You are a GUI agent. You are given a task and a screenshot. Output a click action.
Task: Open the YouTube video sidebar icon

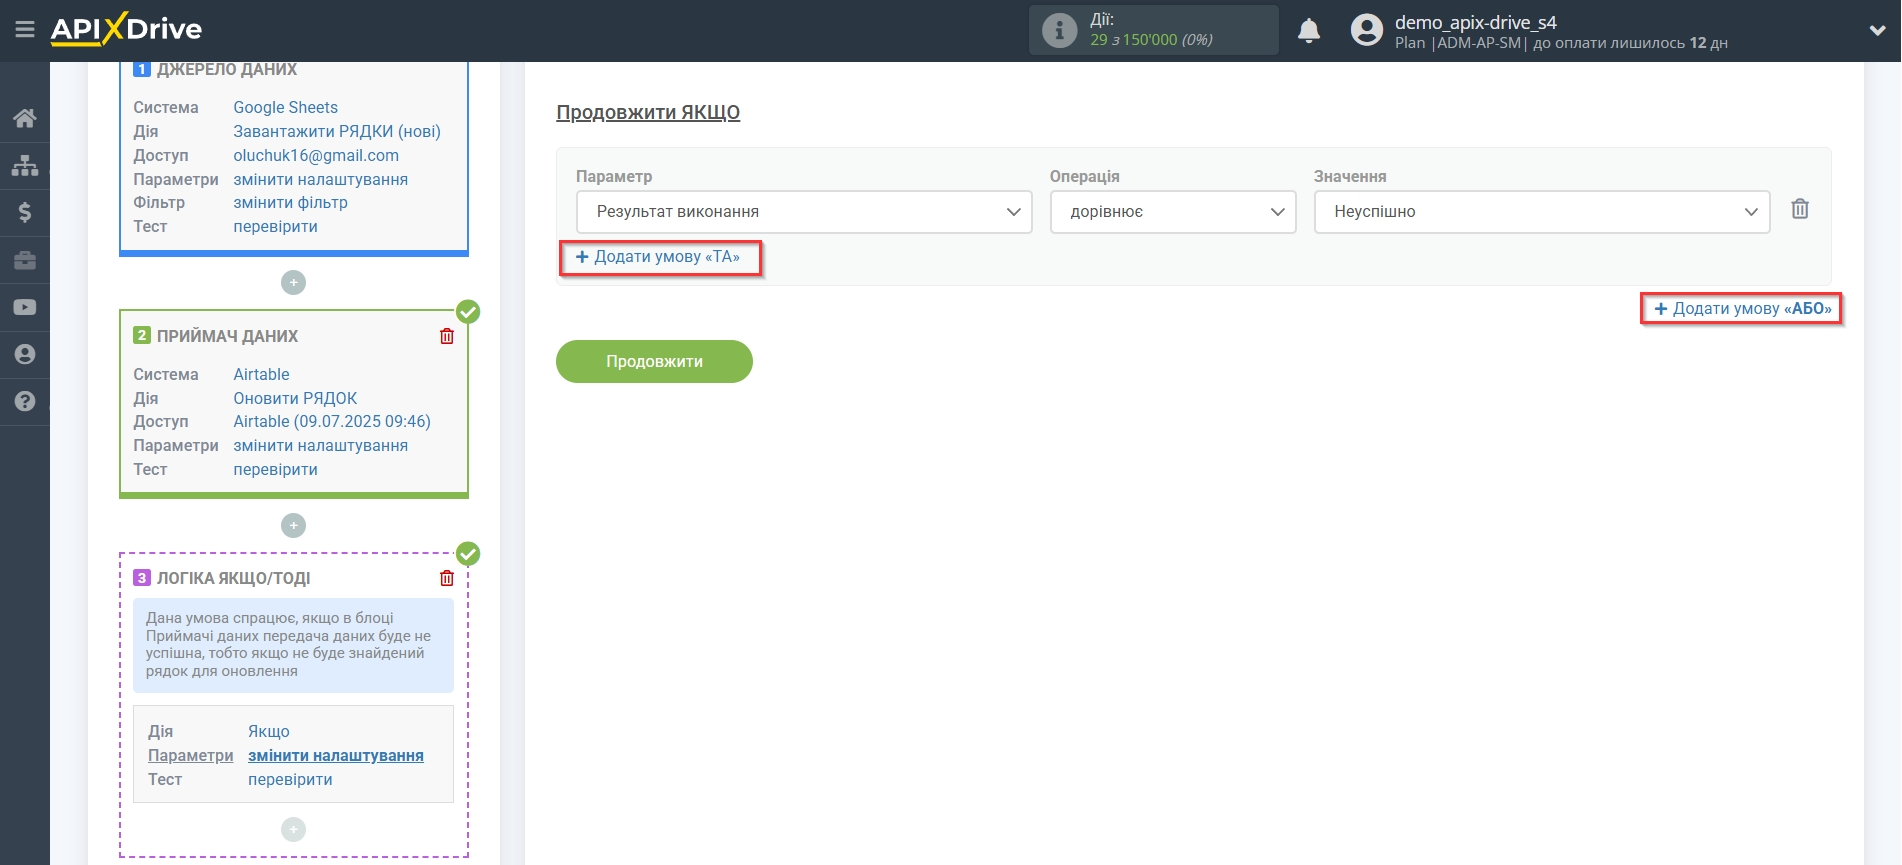click(x=25, y=307)
